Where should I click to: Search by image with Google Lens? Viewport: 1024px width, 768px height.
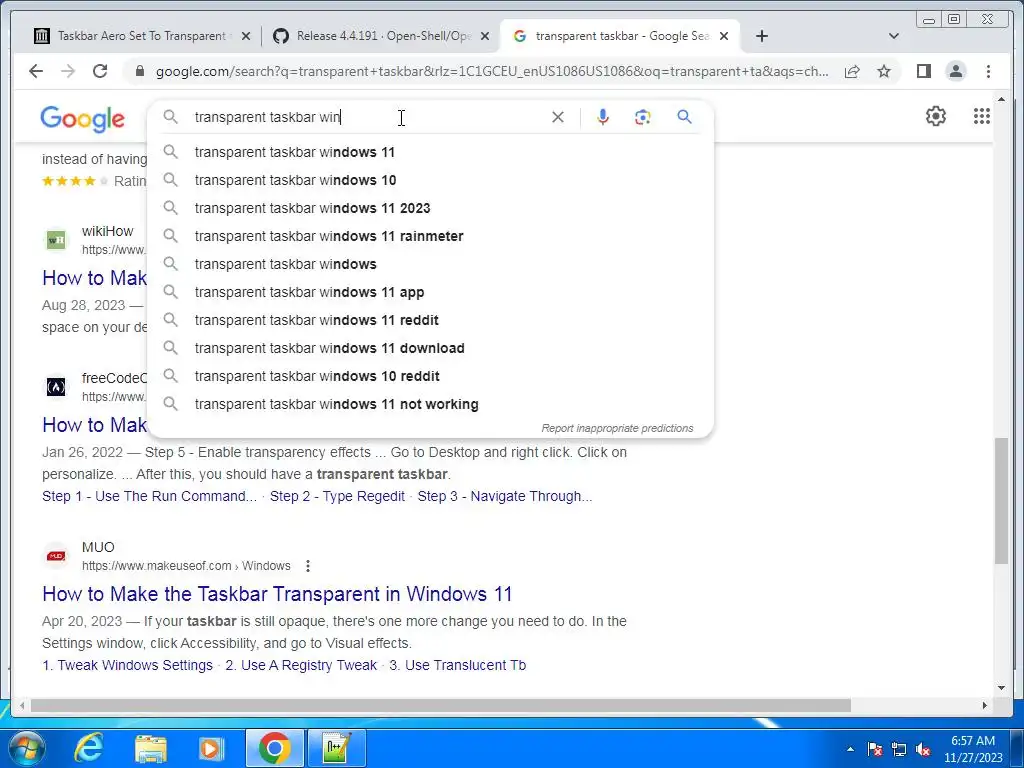click(x=643, y=117)
